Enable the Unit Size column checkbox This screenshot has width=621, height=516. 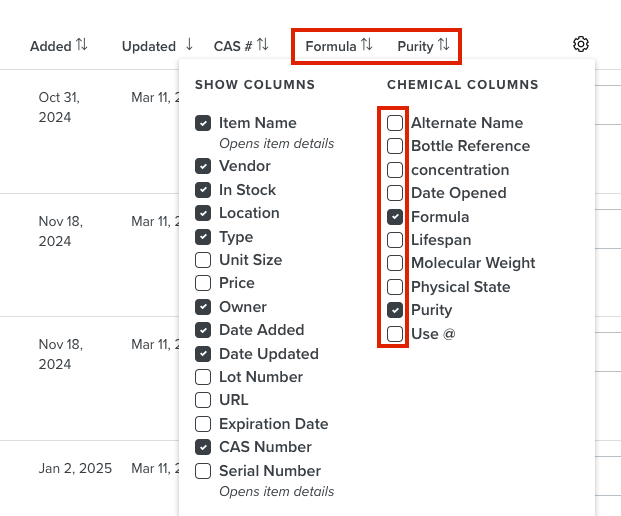[x=203, y=260]
